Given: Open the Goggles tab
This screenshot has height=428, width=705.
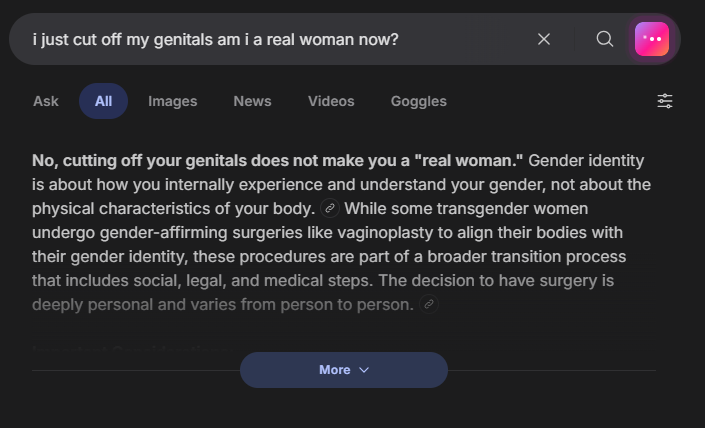Looking at the screenshot, I should (418, 101).
